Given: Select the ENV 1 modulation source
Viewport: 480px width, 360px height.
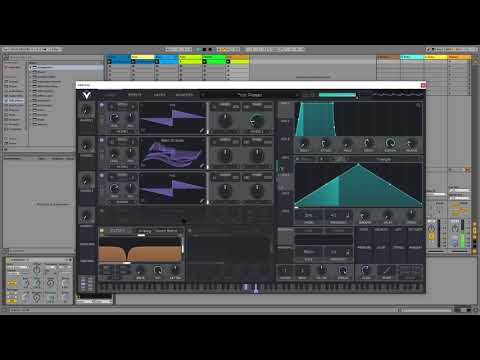Looking at the screenshot, I should pos(285,109).
